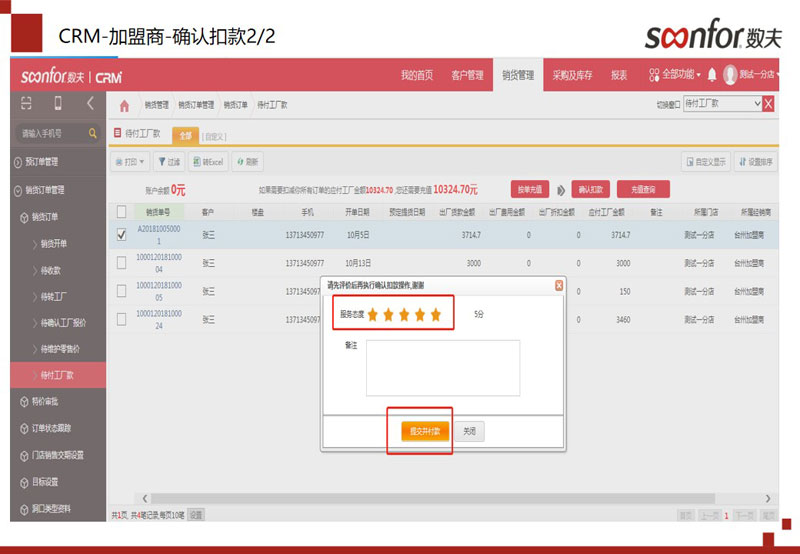
Task: Click the fifth star of service rating
Action: coord(435,314)
